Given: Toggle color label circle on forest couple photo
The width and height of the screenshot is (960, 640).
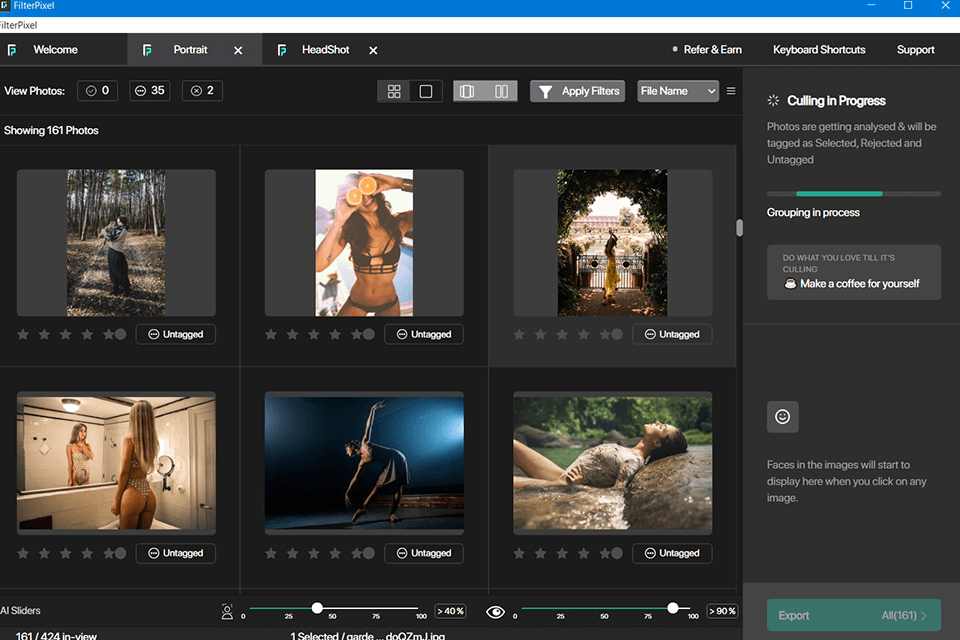Looking at the screenshot, I should (x=121, y=334).
